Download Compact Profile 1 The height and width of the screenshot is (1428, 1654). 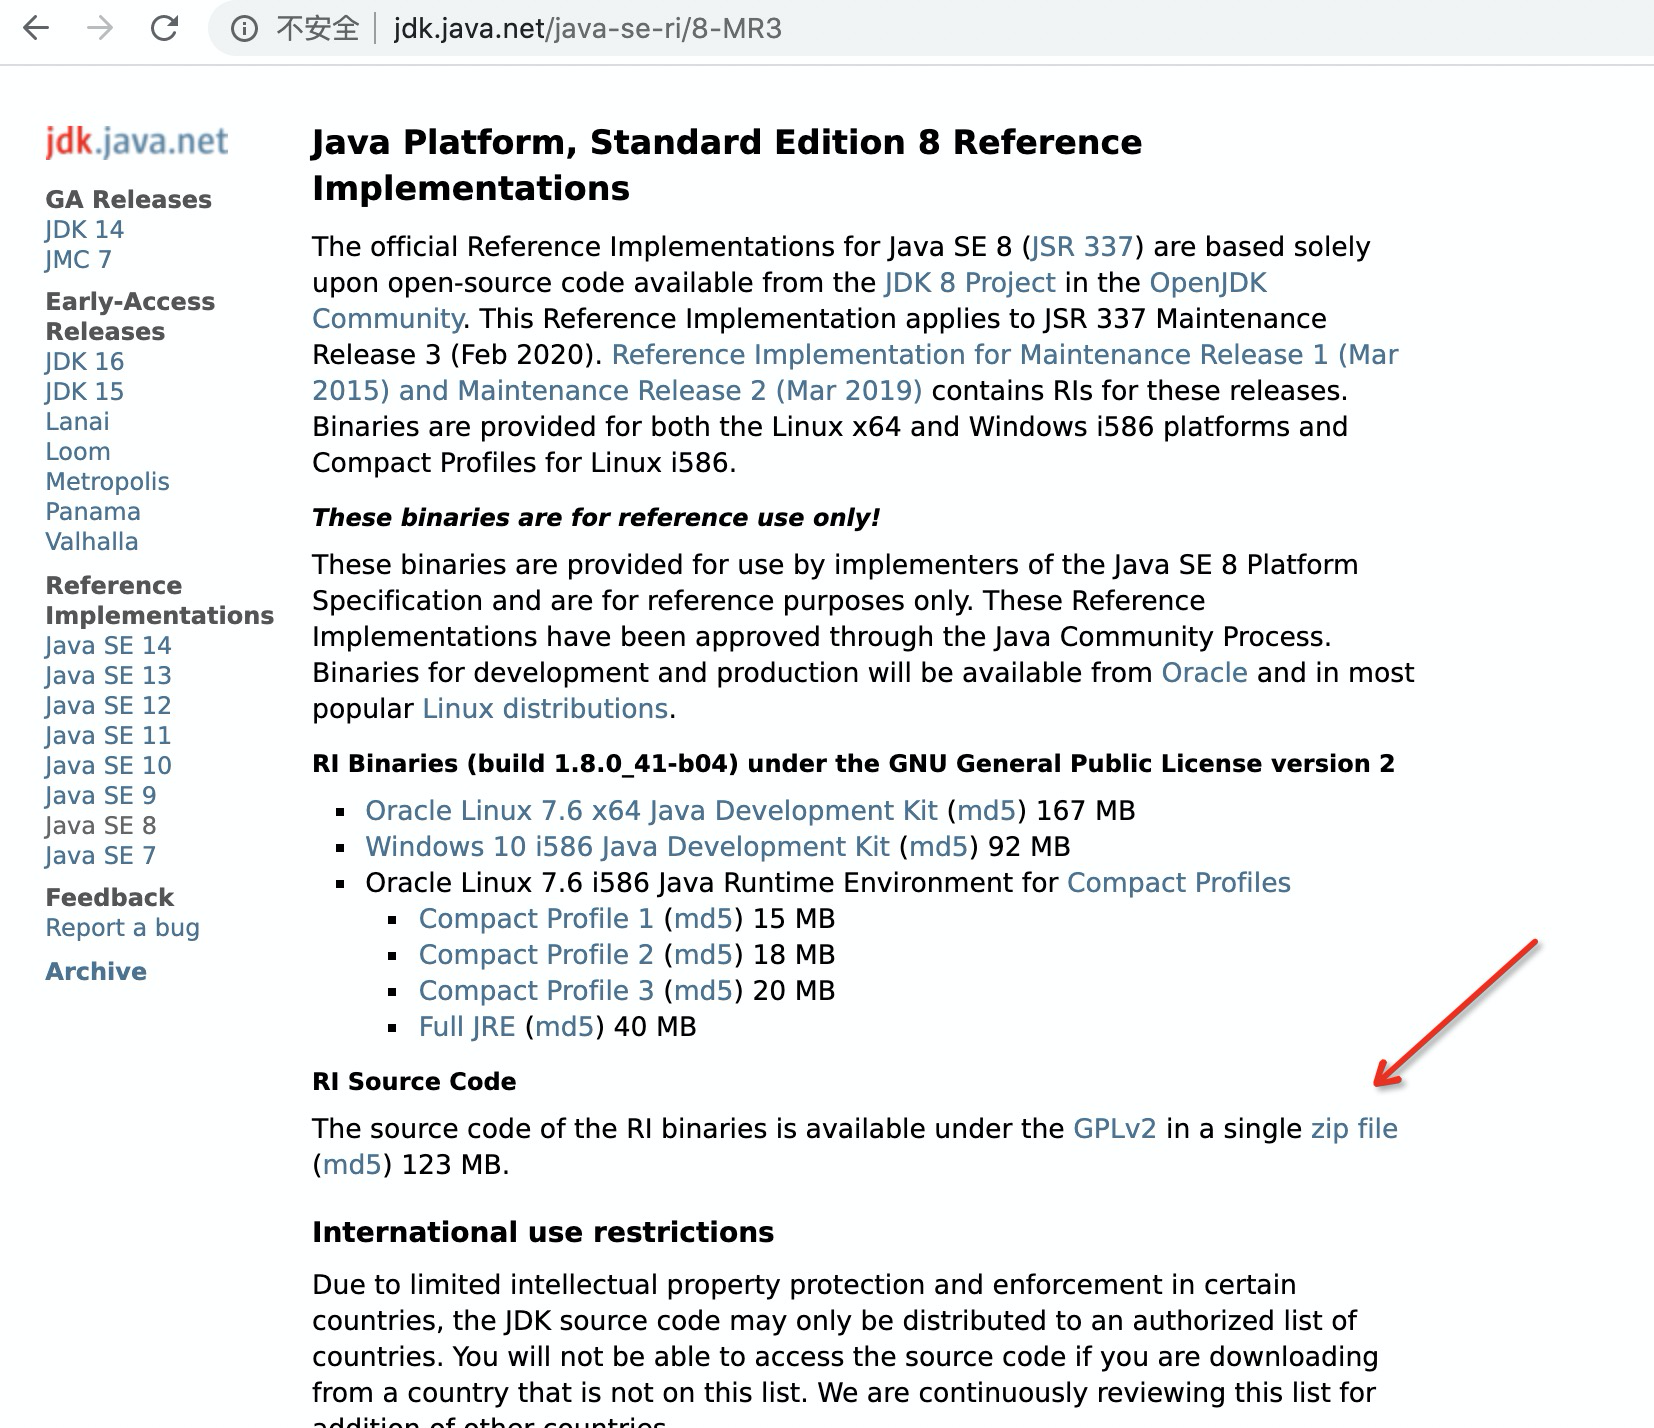536,919
